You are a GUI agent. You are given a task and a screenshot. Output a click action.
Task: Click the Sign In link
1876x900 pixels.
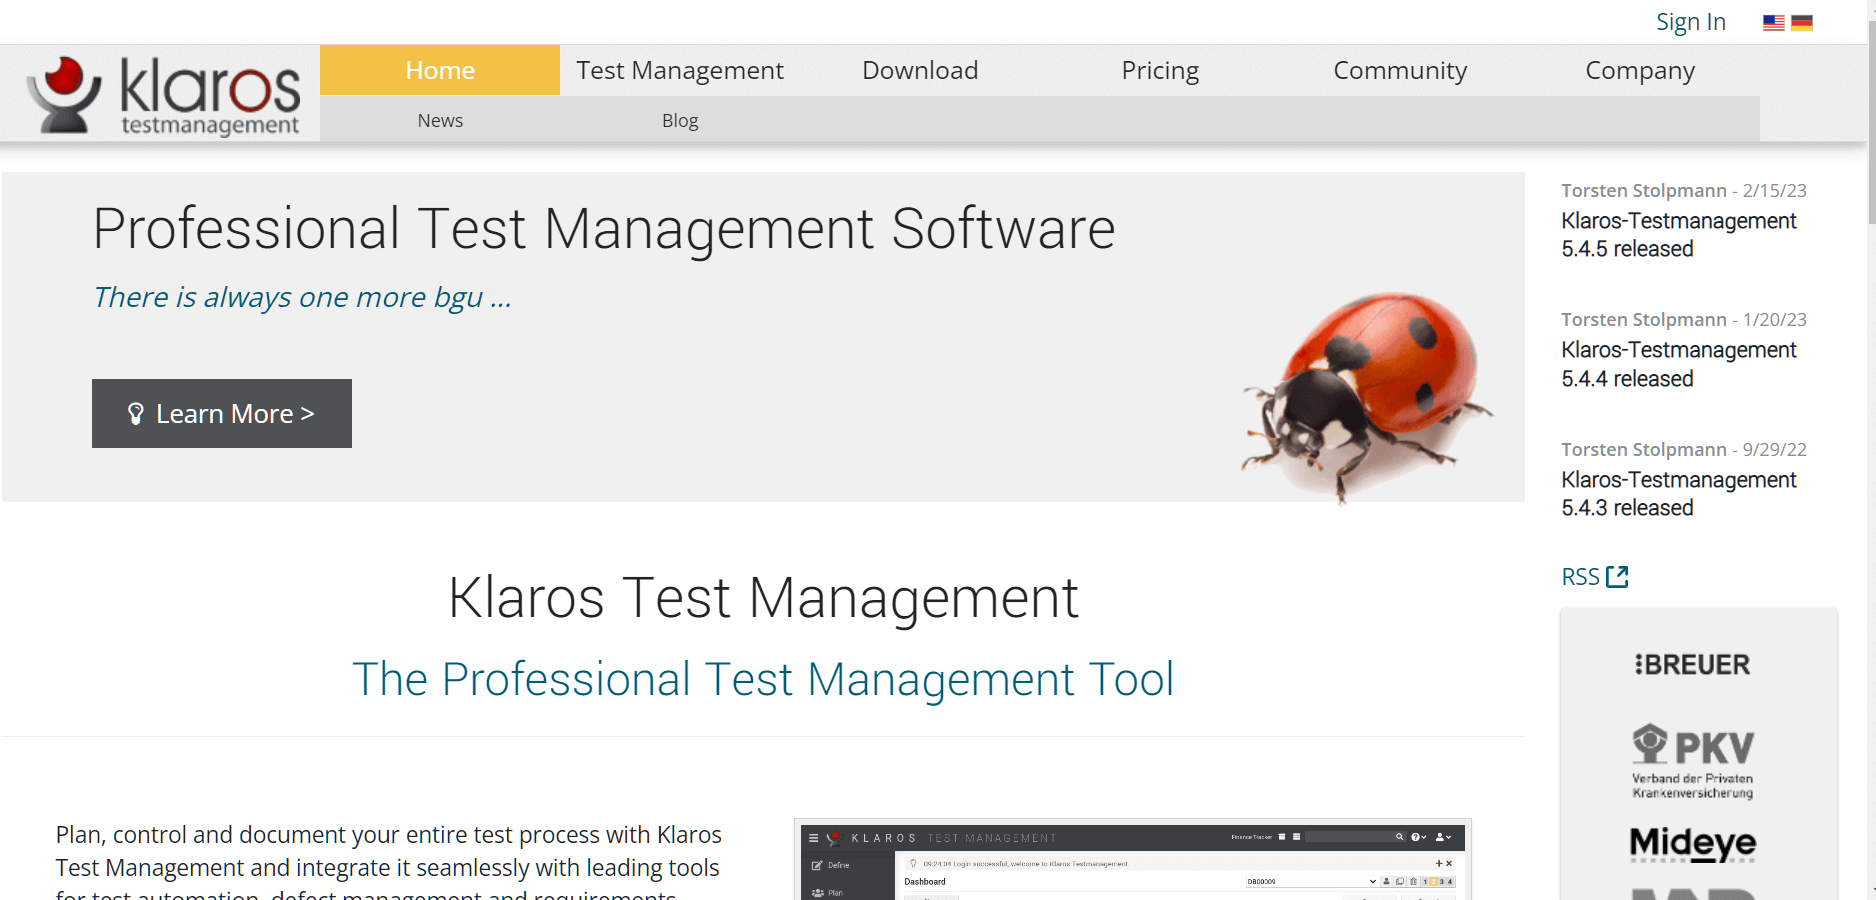click(1691, 22)
